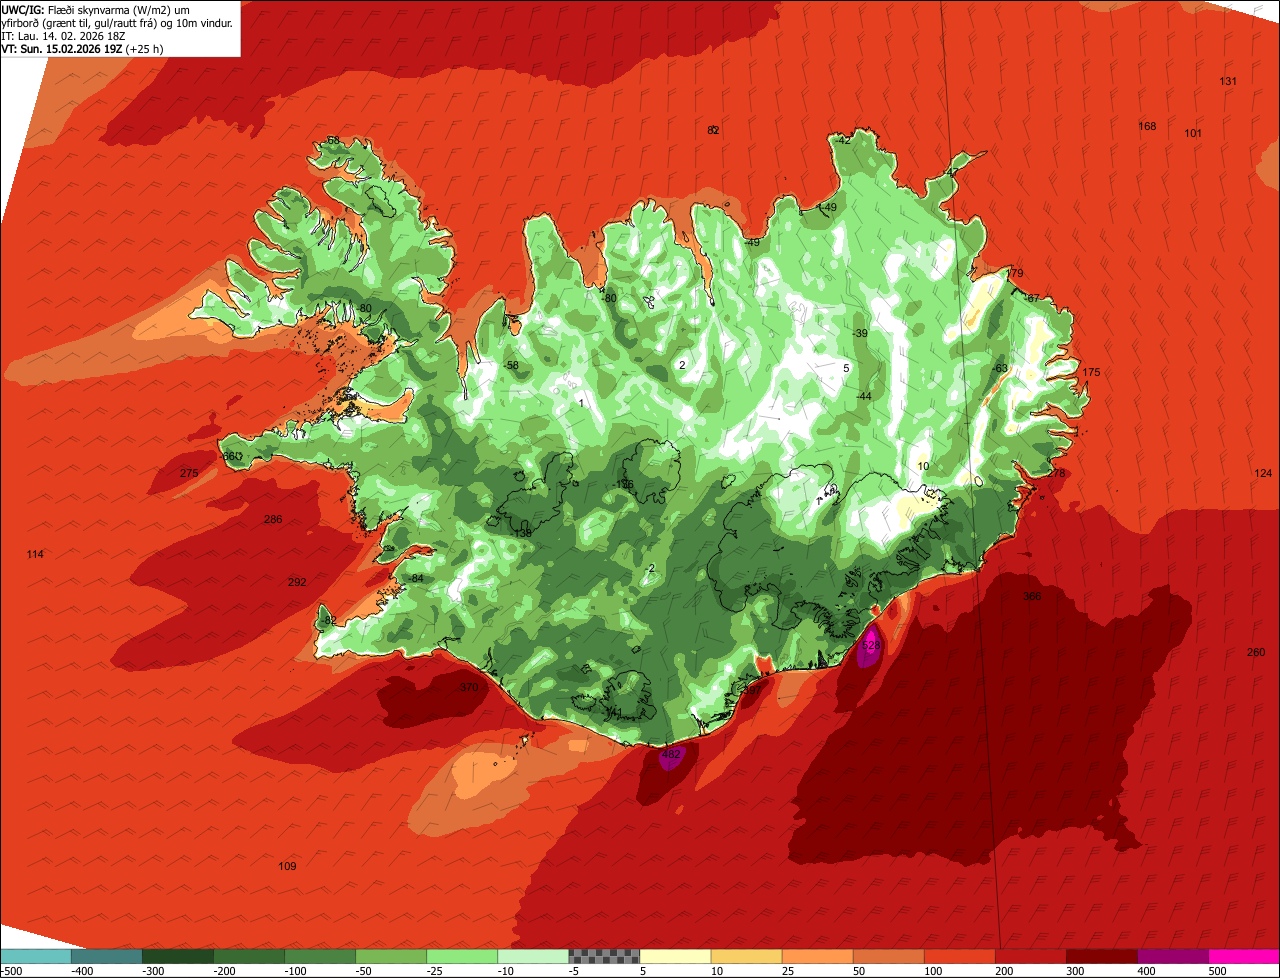Select the bright light green -25 to -10 swatch
The image size is (1280, 978).
coord(462,955)
